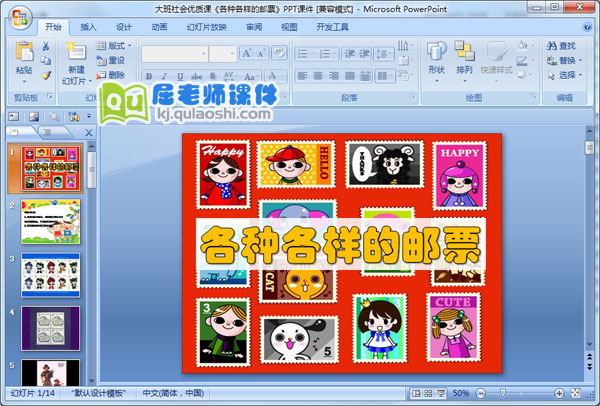Screen dimensions: 600x406
Task: Click the Paste clipboard icon
Action: coord(24,52)
